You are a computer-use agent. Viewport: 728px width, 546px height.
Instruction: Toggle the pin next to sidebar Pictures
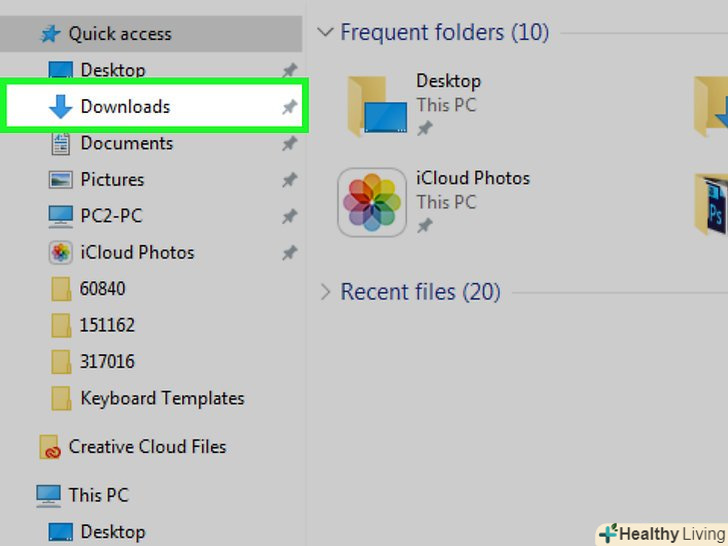(289, 180)
